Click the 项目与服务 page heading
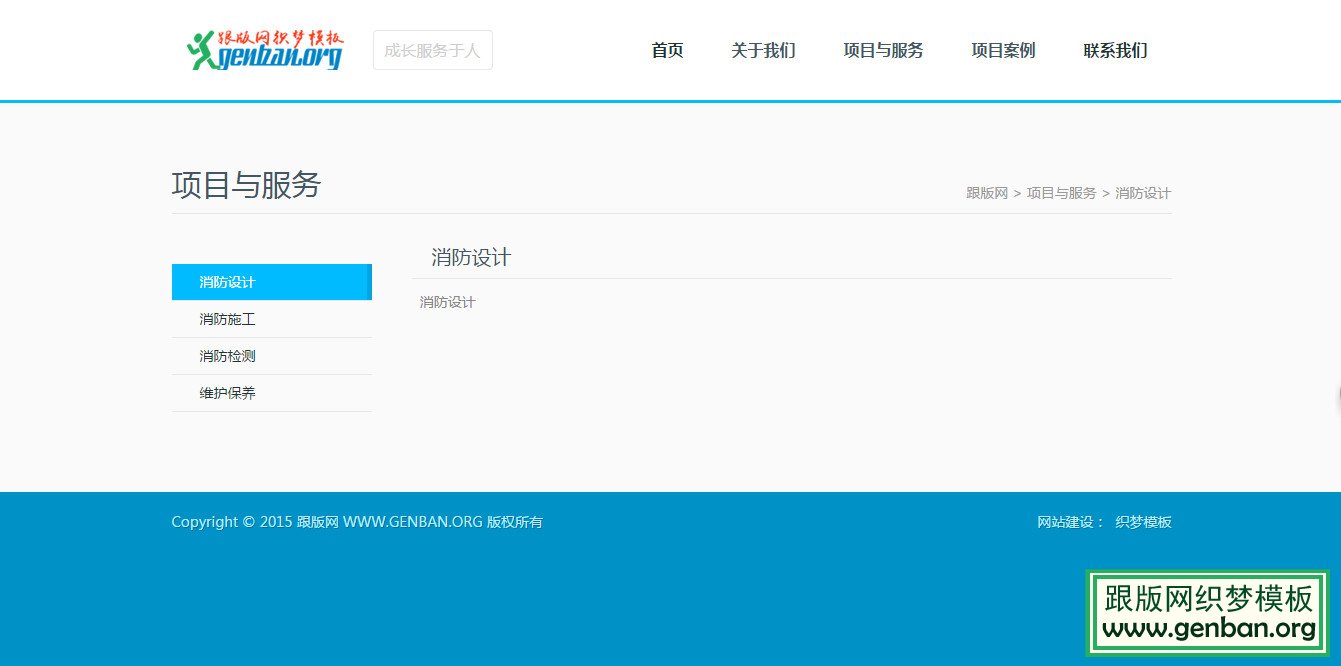 (245, 186)
